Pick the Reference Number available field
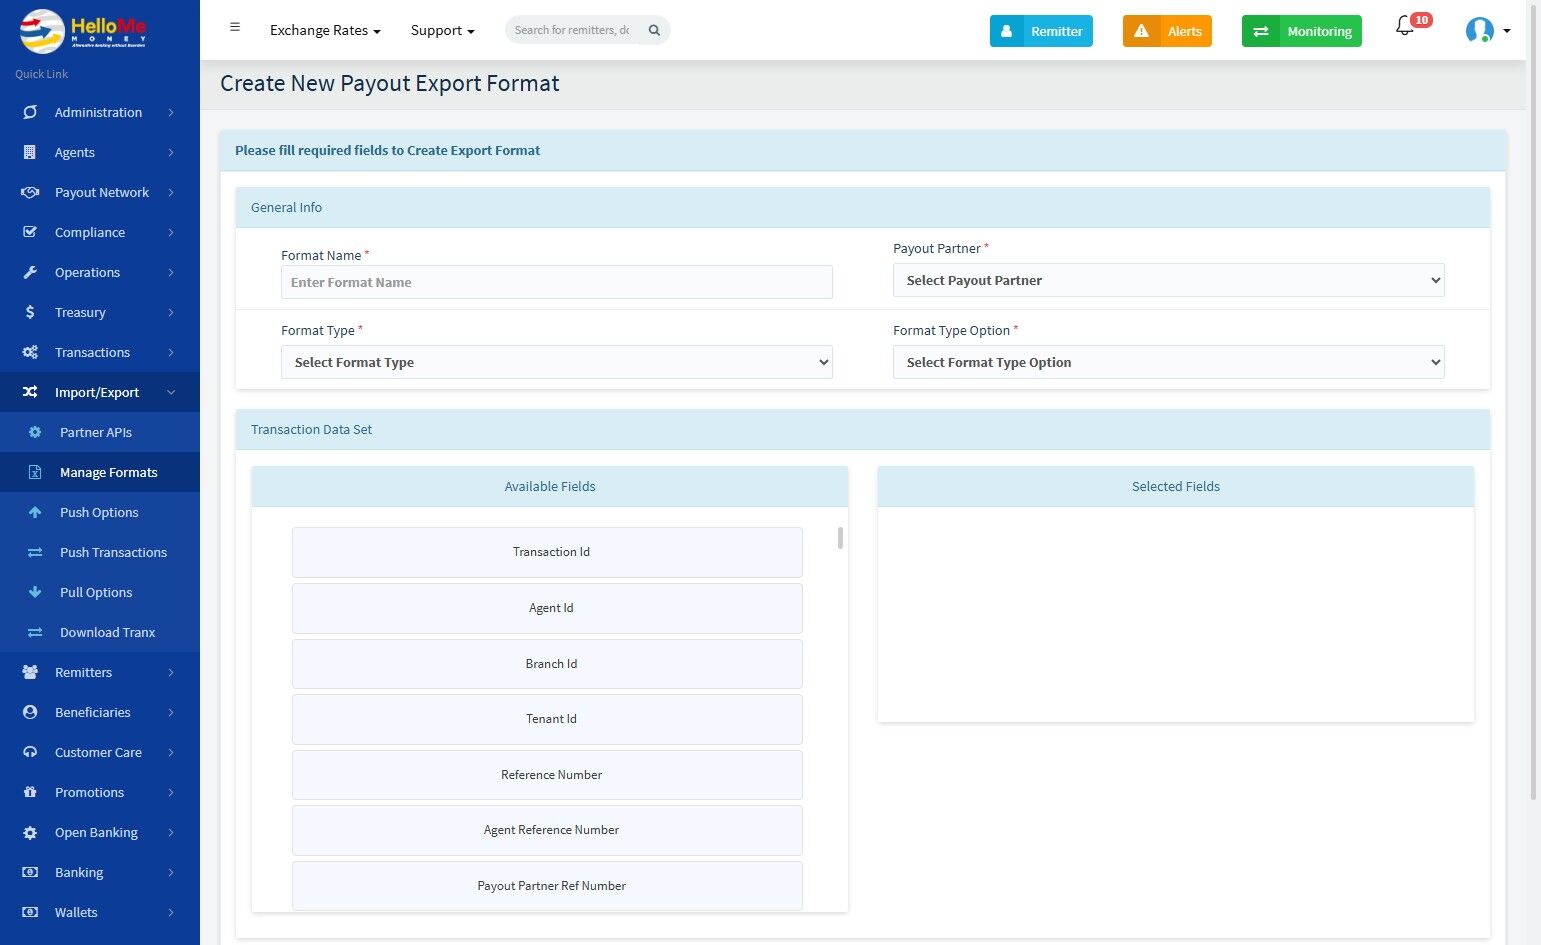 point(547,775)
